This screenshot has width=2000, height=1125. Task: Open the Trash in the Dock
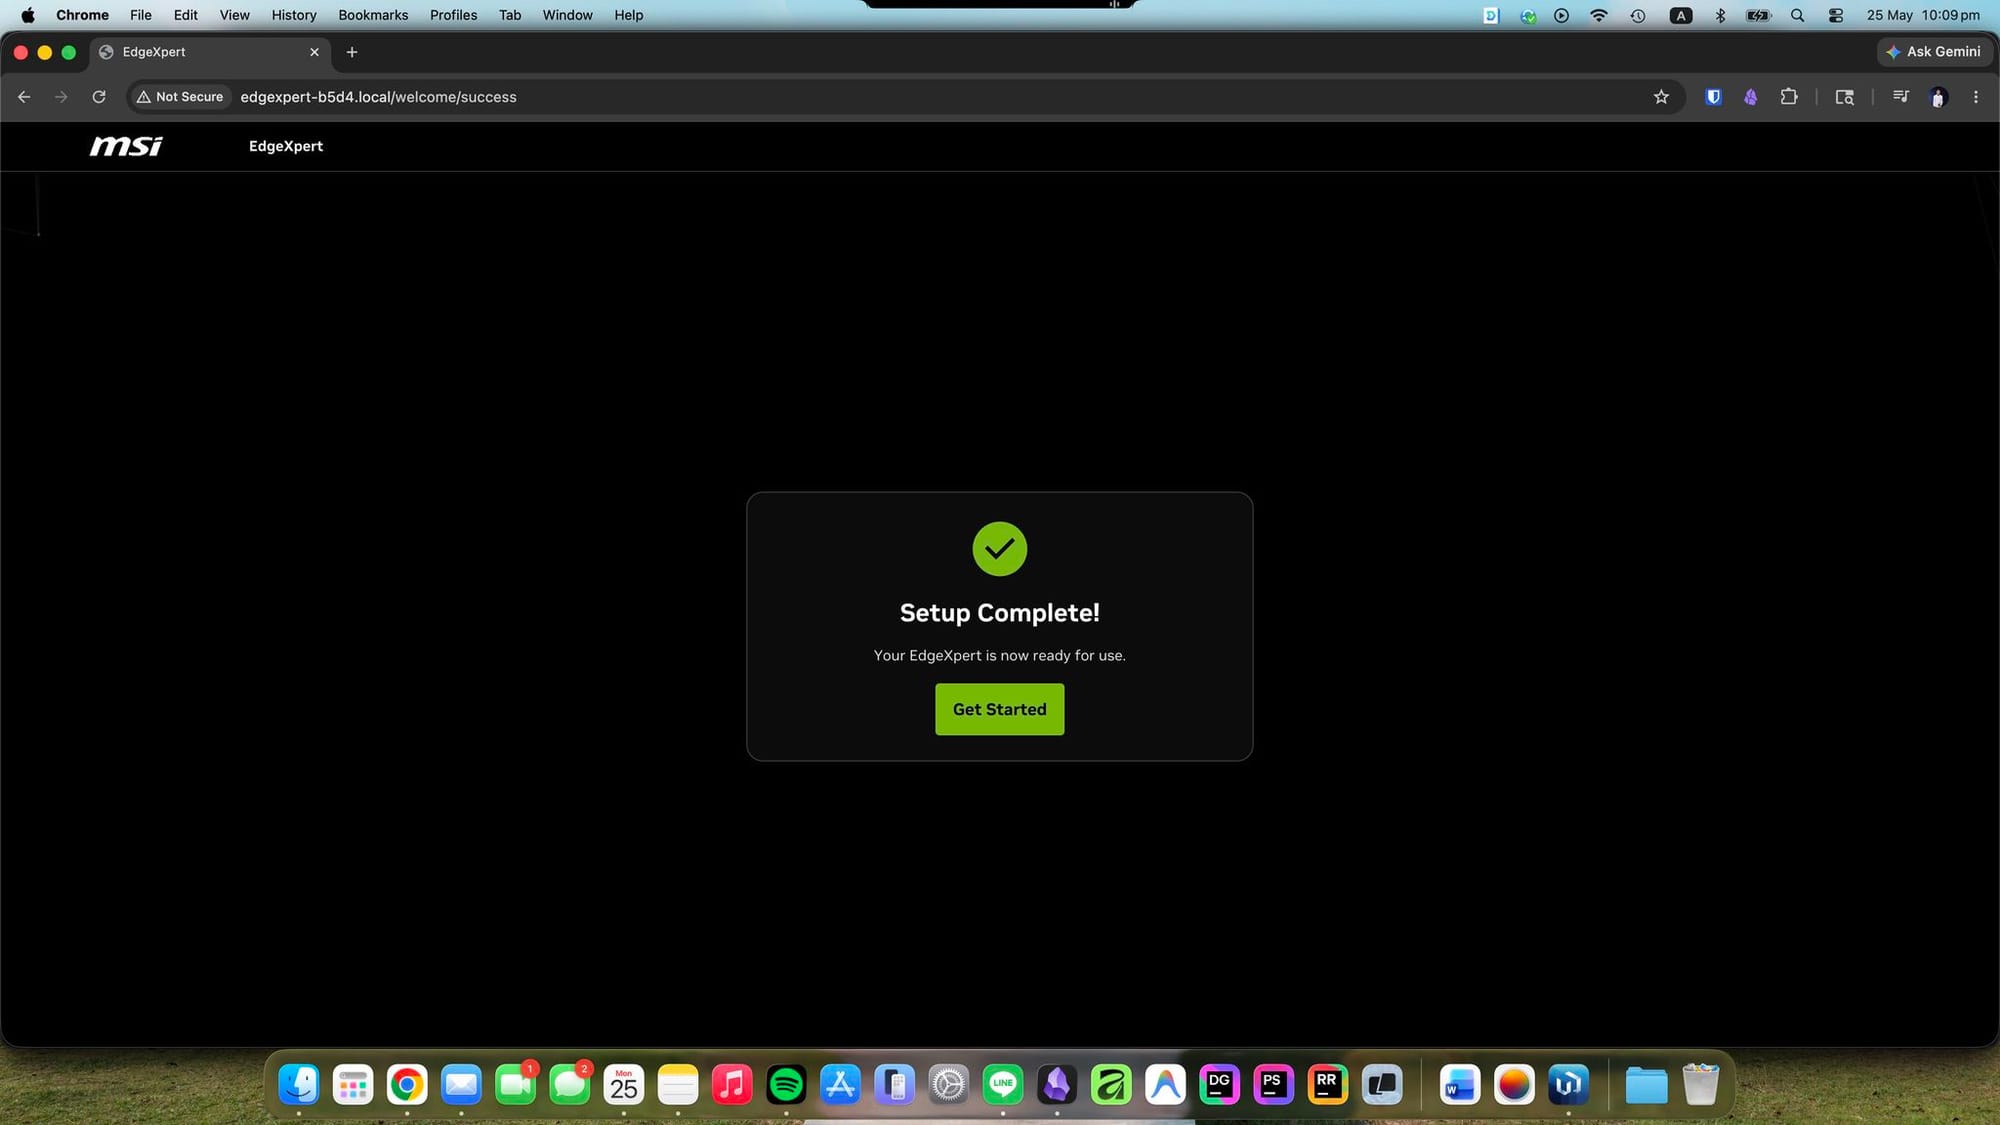pos(1700,1084)
